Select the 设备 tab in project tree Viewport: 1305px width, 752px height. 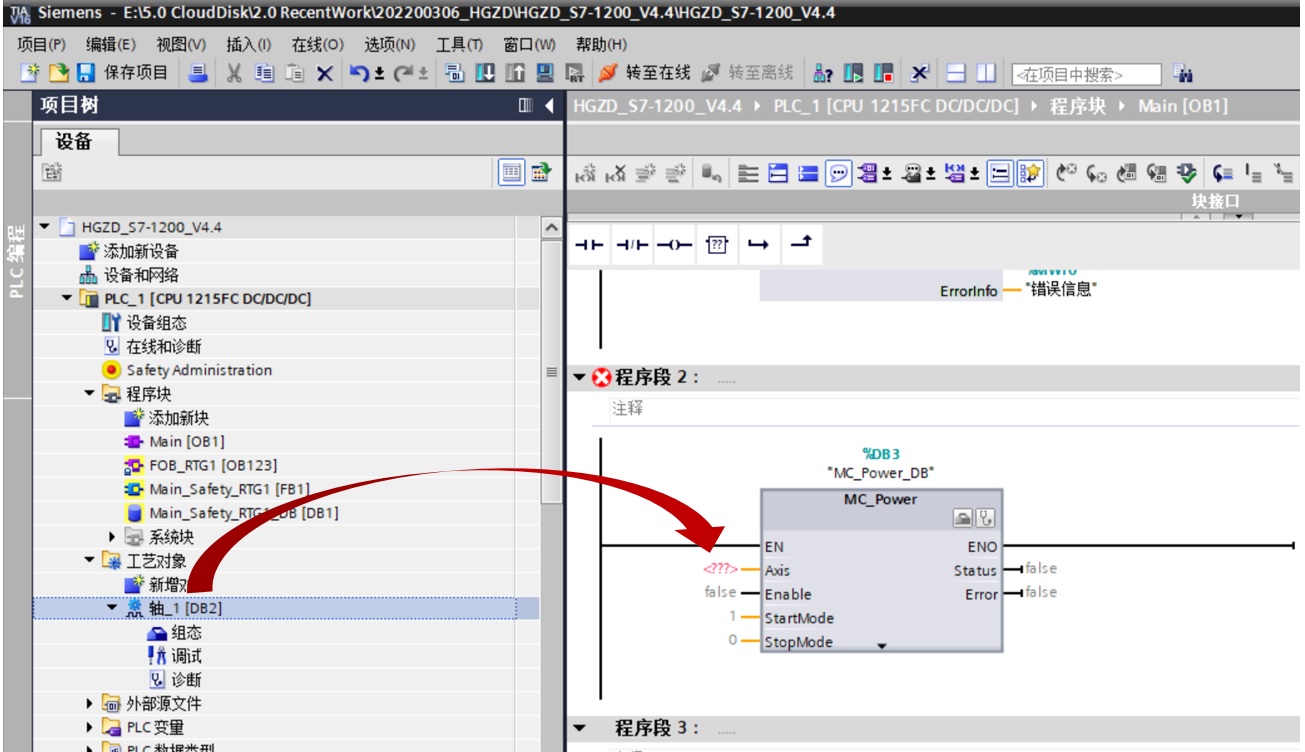pyautogui.click(x=79, y=142)
